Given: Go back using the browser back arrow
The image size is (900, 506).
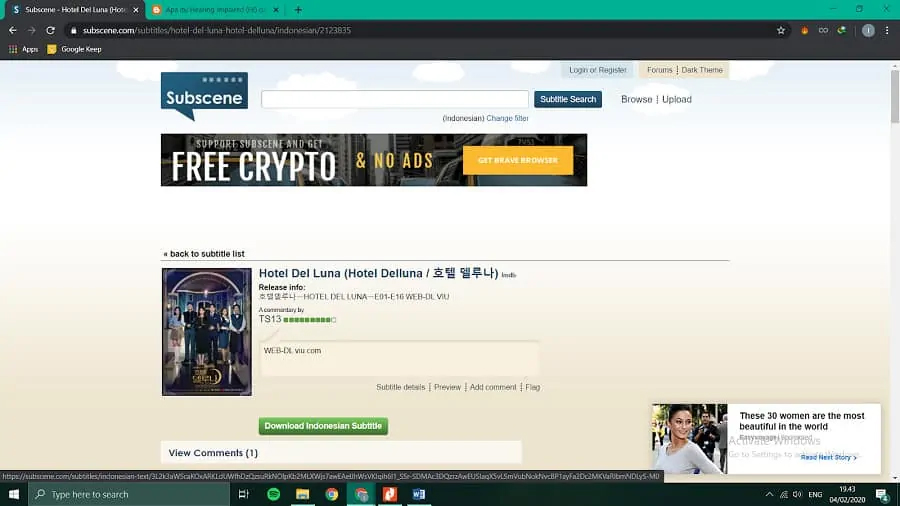Looking at the screenshot, I should (x=13, y=30).
